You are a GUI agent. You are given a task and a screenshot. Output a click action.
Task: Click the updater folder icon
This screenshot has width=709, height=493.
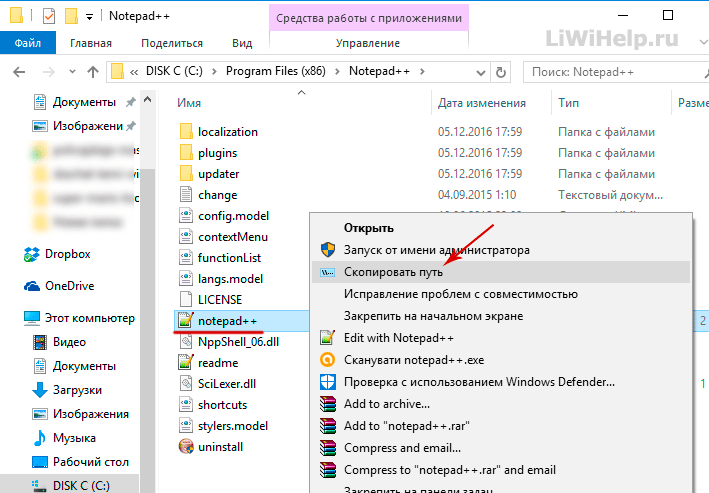(x=186, y=174)
